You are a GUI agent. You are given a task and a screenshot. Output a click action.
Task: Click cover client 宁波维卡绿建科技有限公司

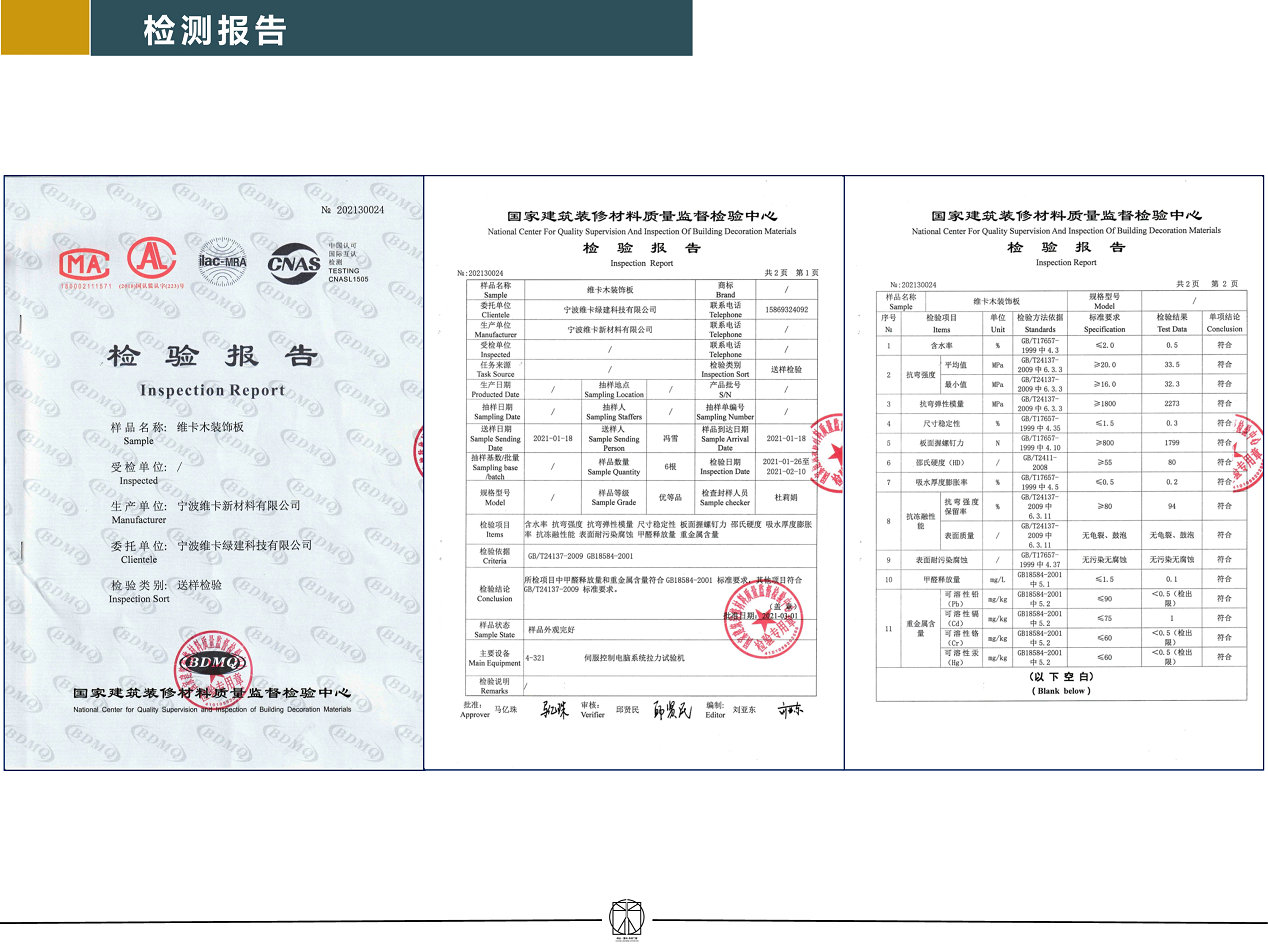[244, 545]
